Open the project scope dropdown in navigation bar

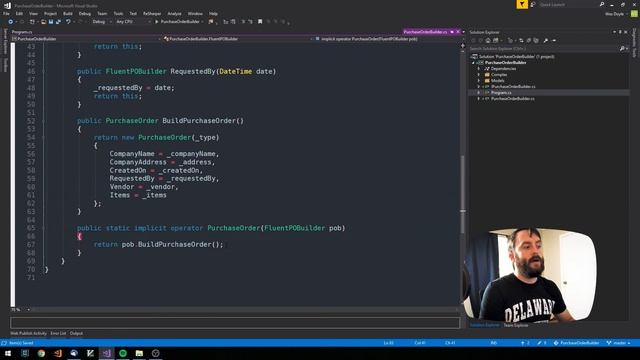coord(86,39)
